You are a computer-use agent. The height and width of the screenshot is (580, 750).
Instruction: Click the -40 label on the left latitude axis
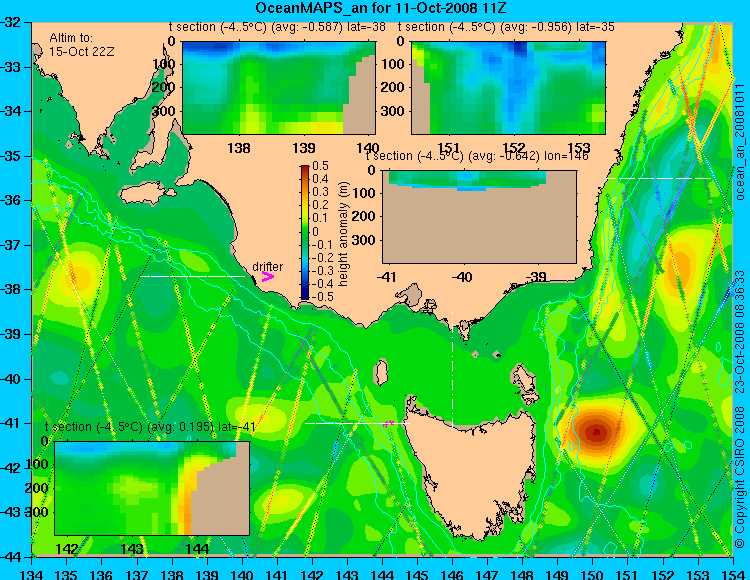[11, 379]
